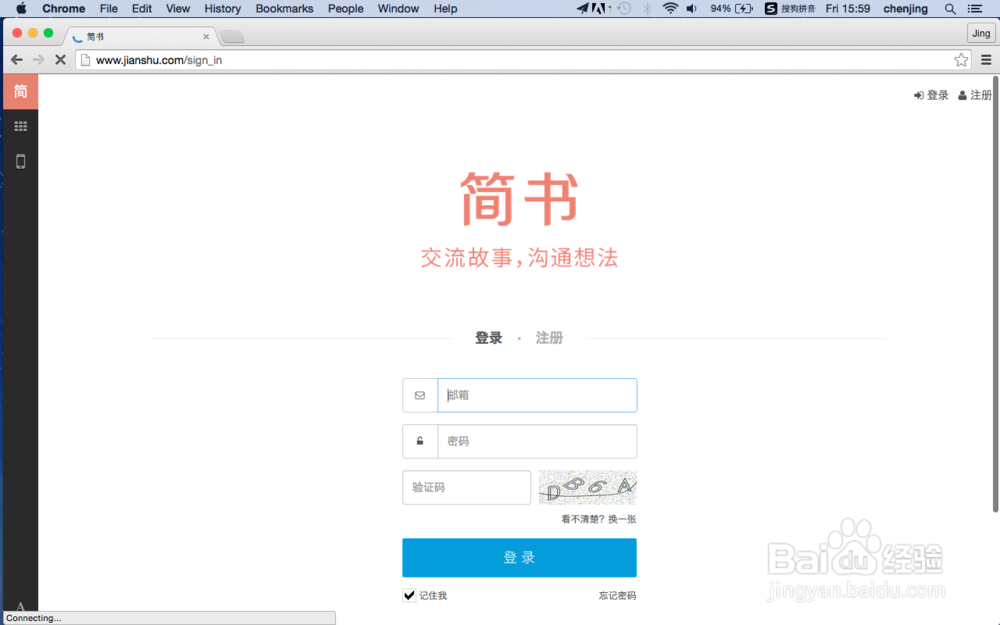Viewport: 1000px width, 625px height.
Task: Select the mobile phone icon in sidebar
Action: (20, 161)
